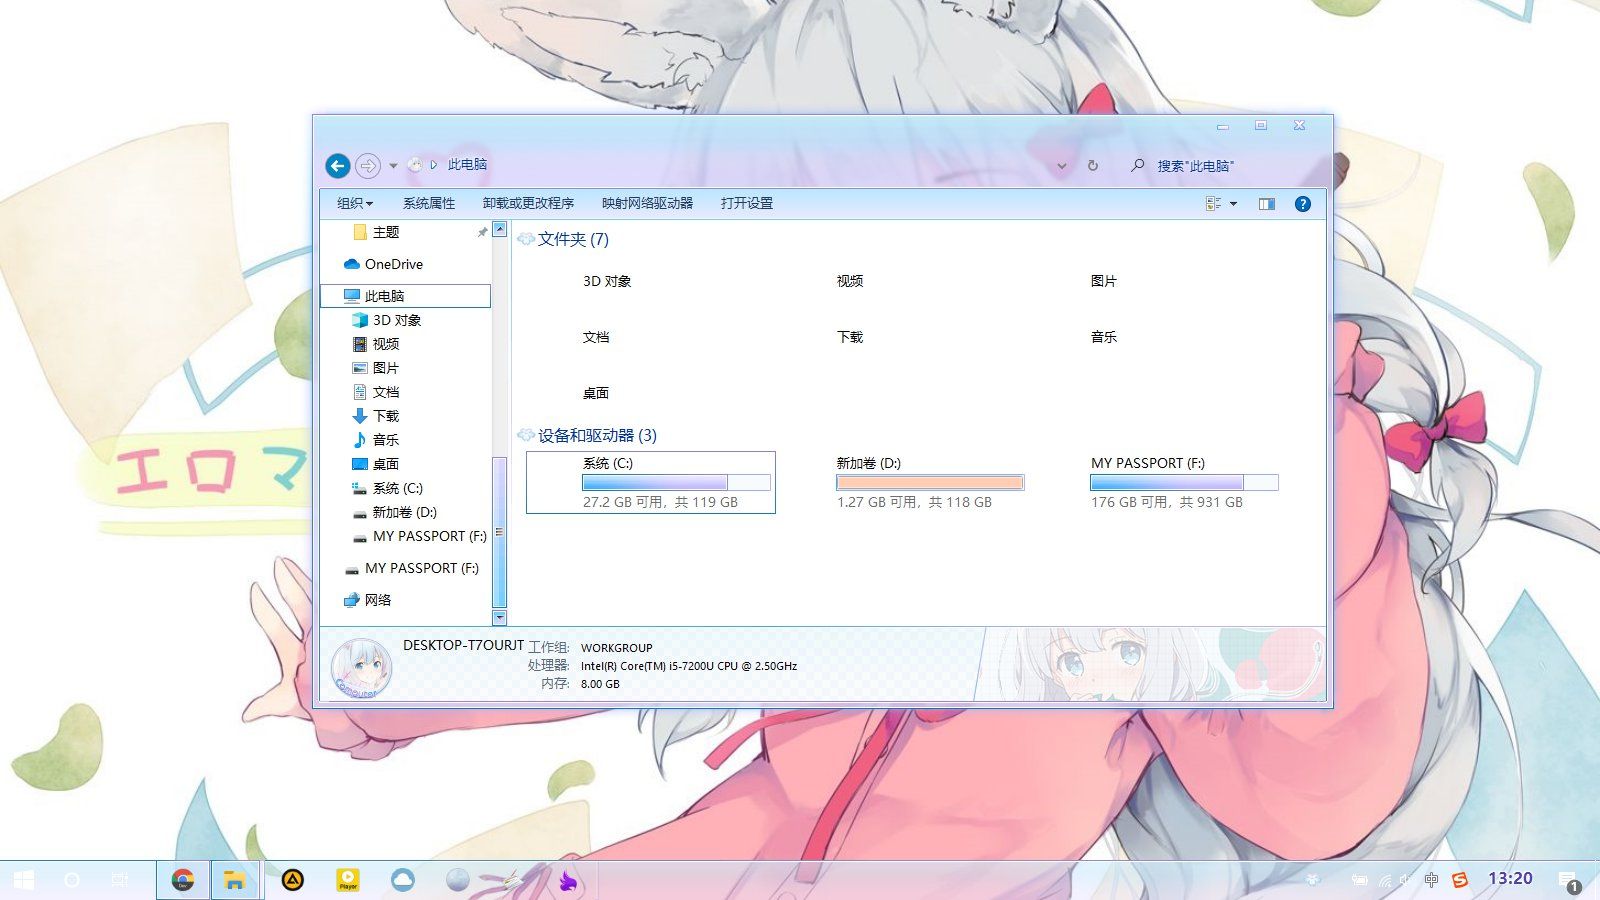
Task: Click 卸载或更改程序 in the toolbar
Action: [528, 203]
